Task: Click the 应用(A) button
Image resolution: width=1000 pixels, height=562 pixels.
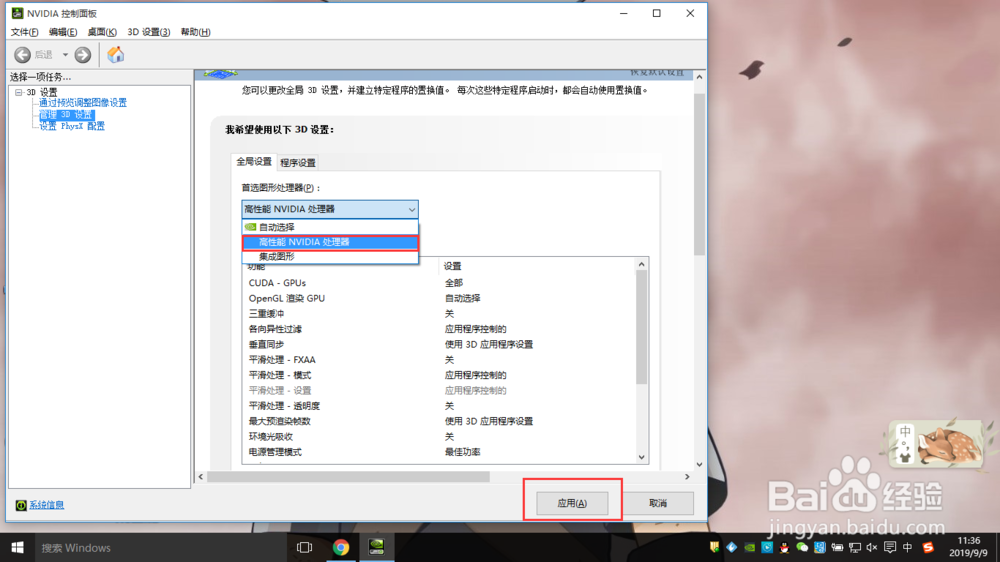Action: [572, 503]
